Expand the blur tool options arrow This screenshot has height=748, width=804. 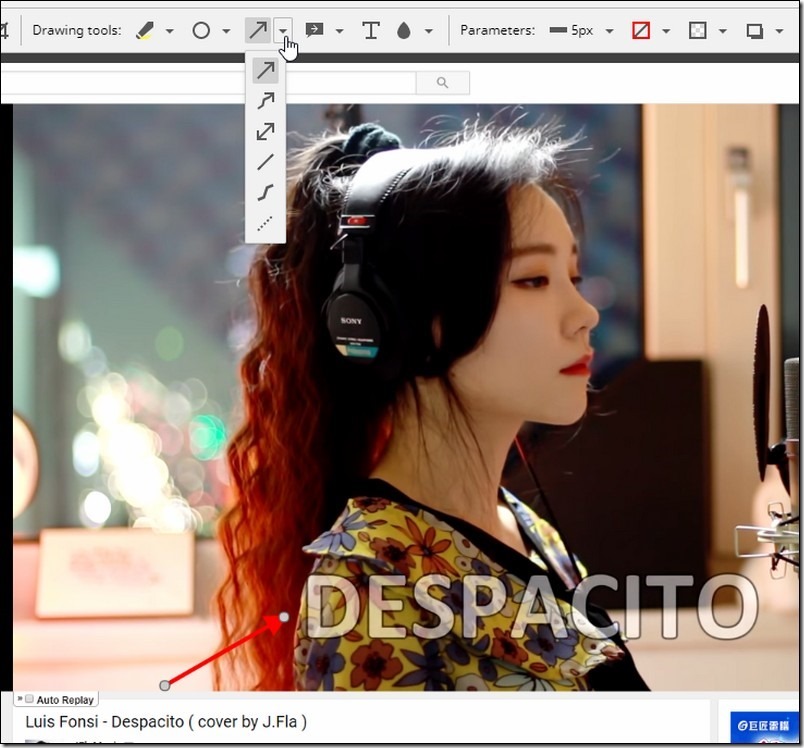(429, 31)
